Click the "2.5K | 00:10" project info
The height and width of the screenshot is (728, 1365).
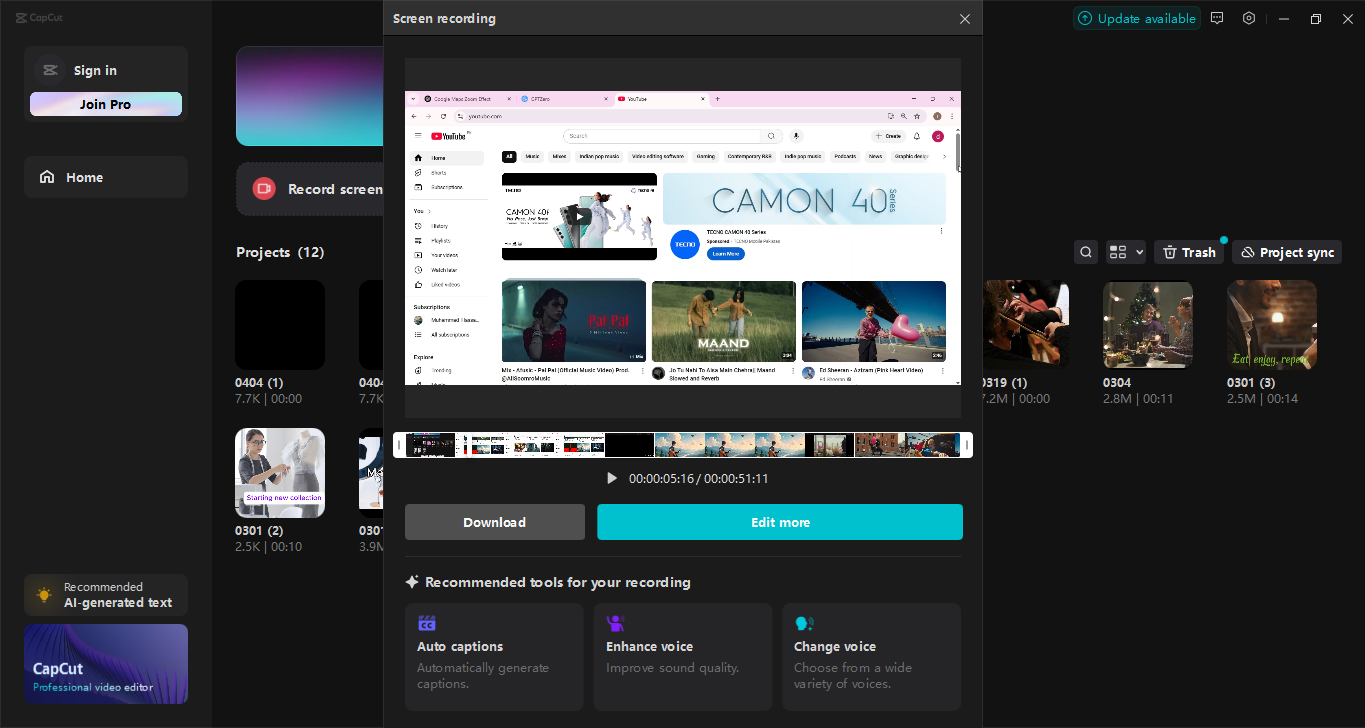coord(268,546)
